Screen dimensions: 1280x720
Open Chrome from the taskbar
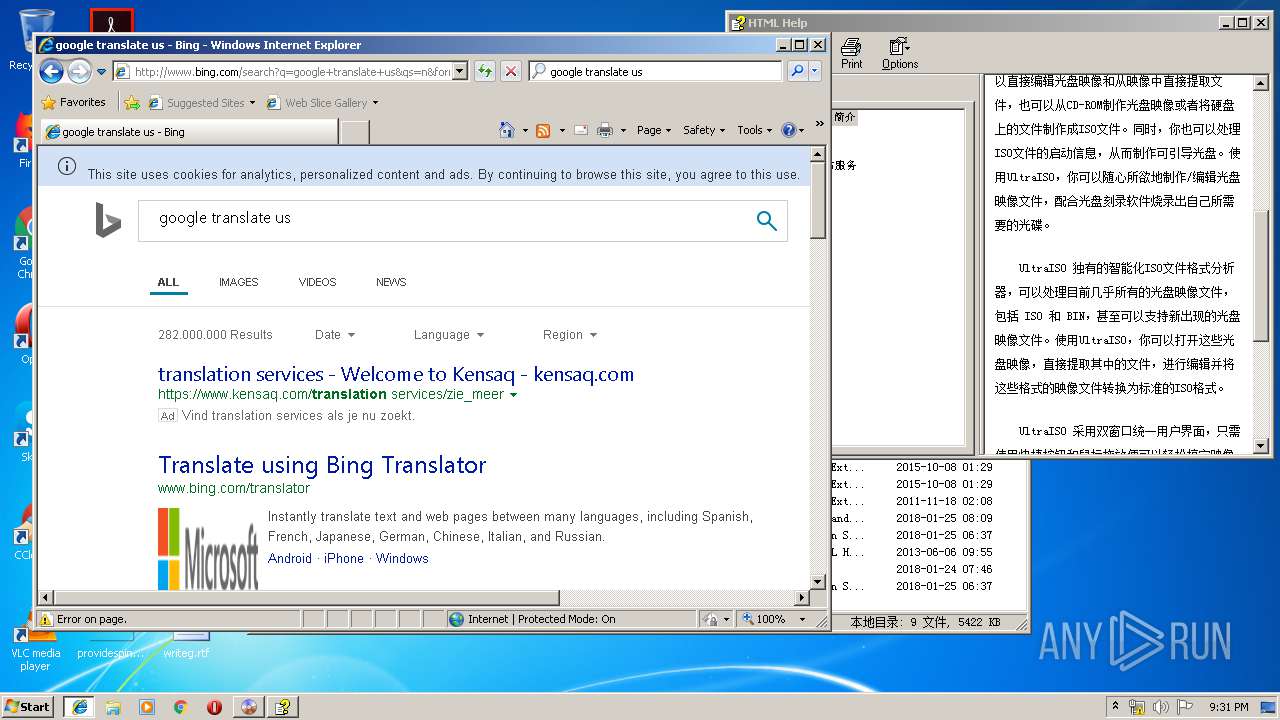pos(180,706)
